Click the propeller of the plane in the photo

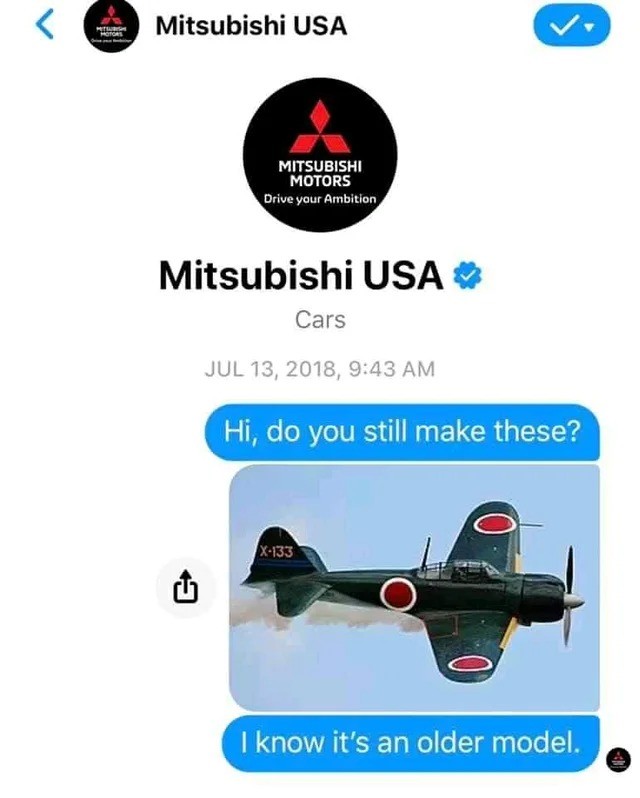coord(570,596)
